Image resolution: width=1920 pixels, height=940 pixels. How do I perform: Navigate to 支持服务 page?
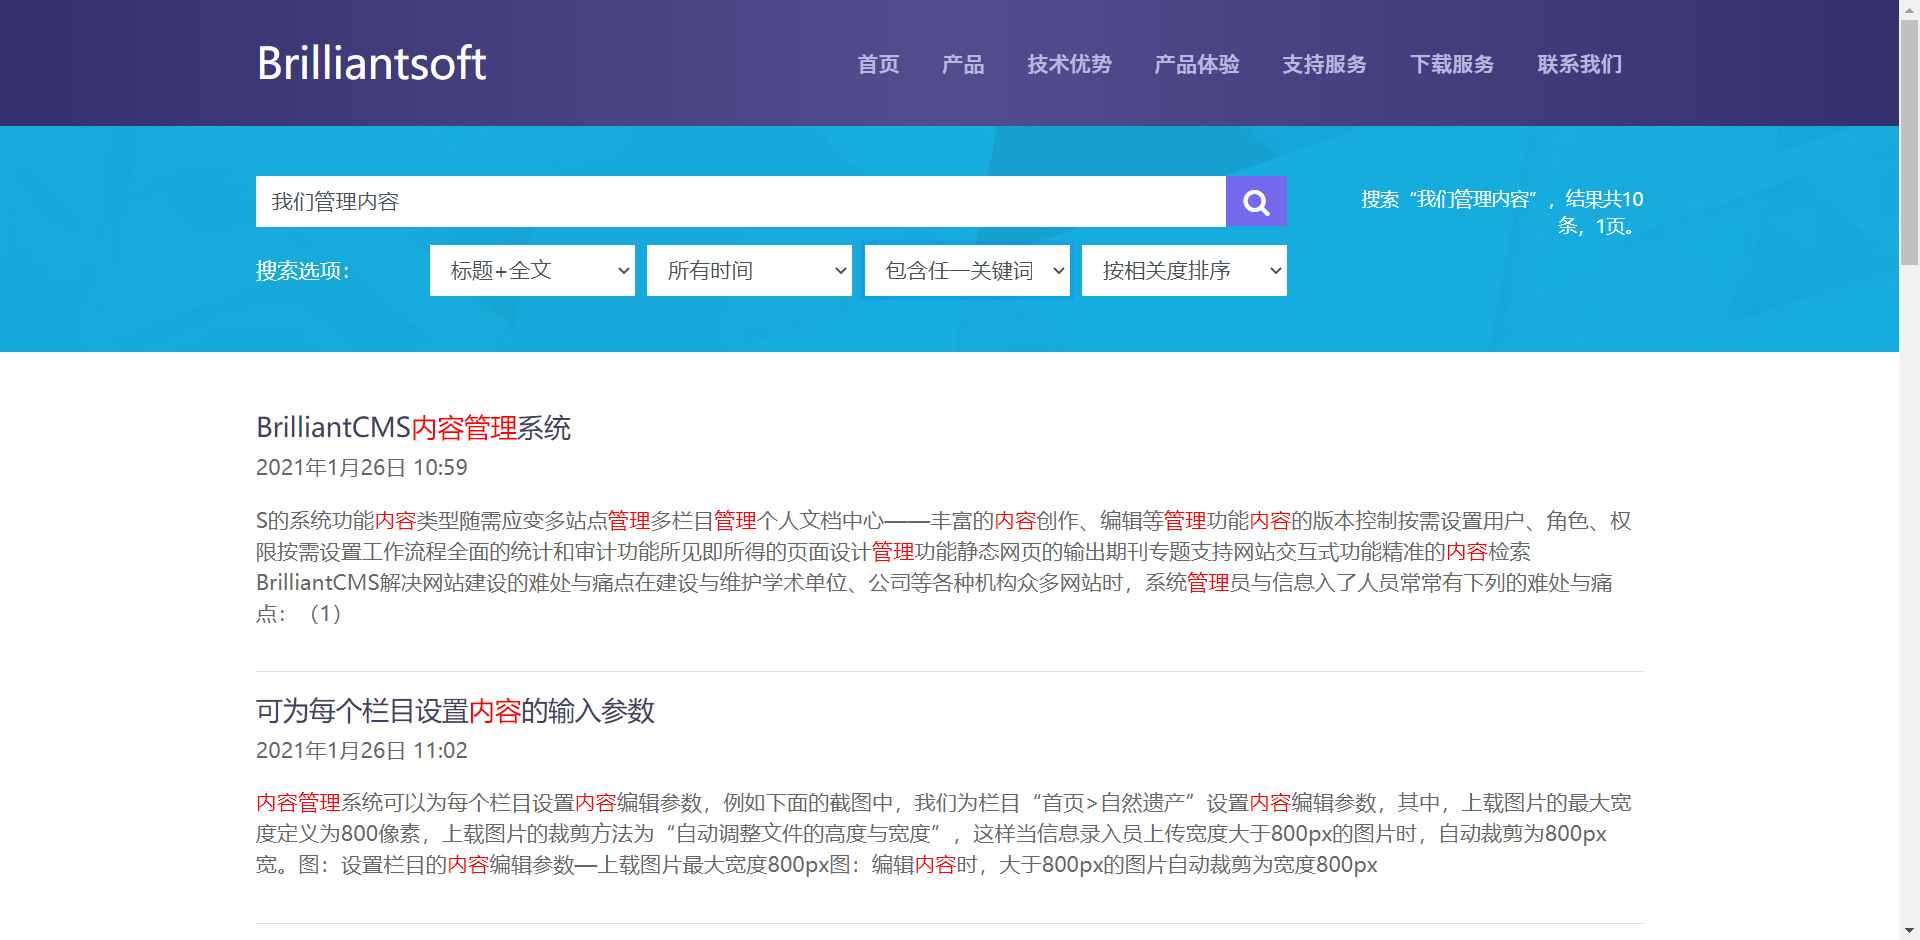[x=1324, y=64]
